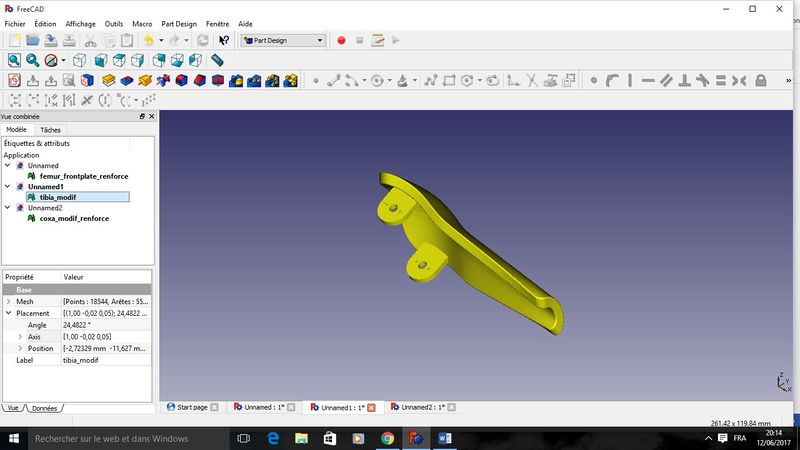800x450 pixels.
Task: Select the measure distance ruler icon
Action: [217, 60]
